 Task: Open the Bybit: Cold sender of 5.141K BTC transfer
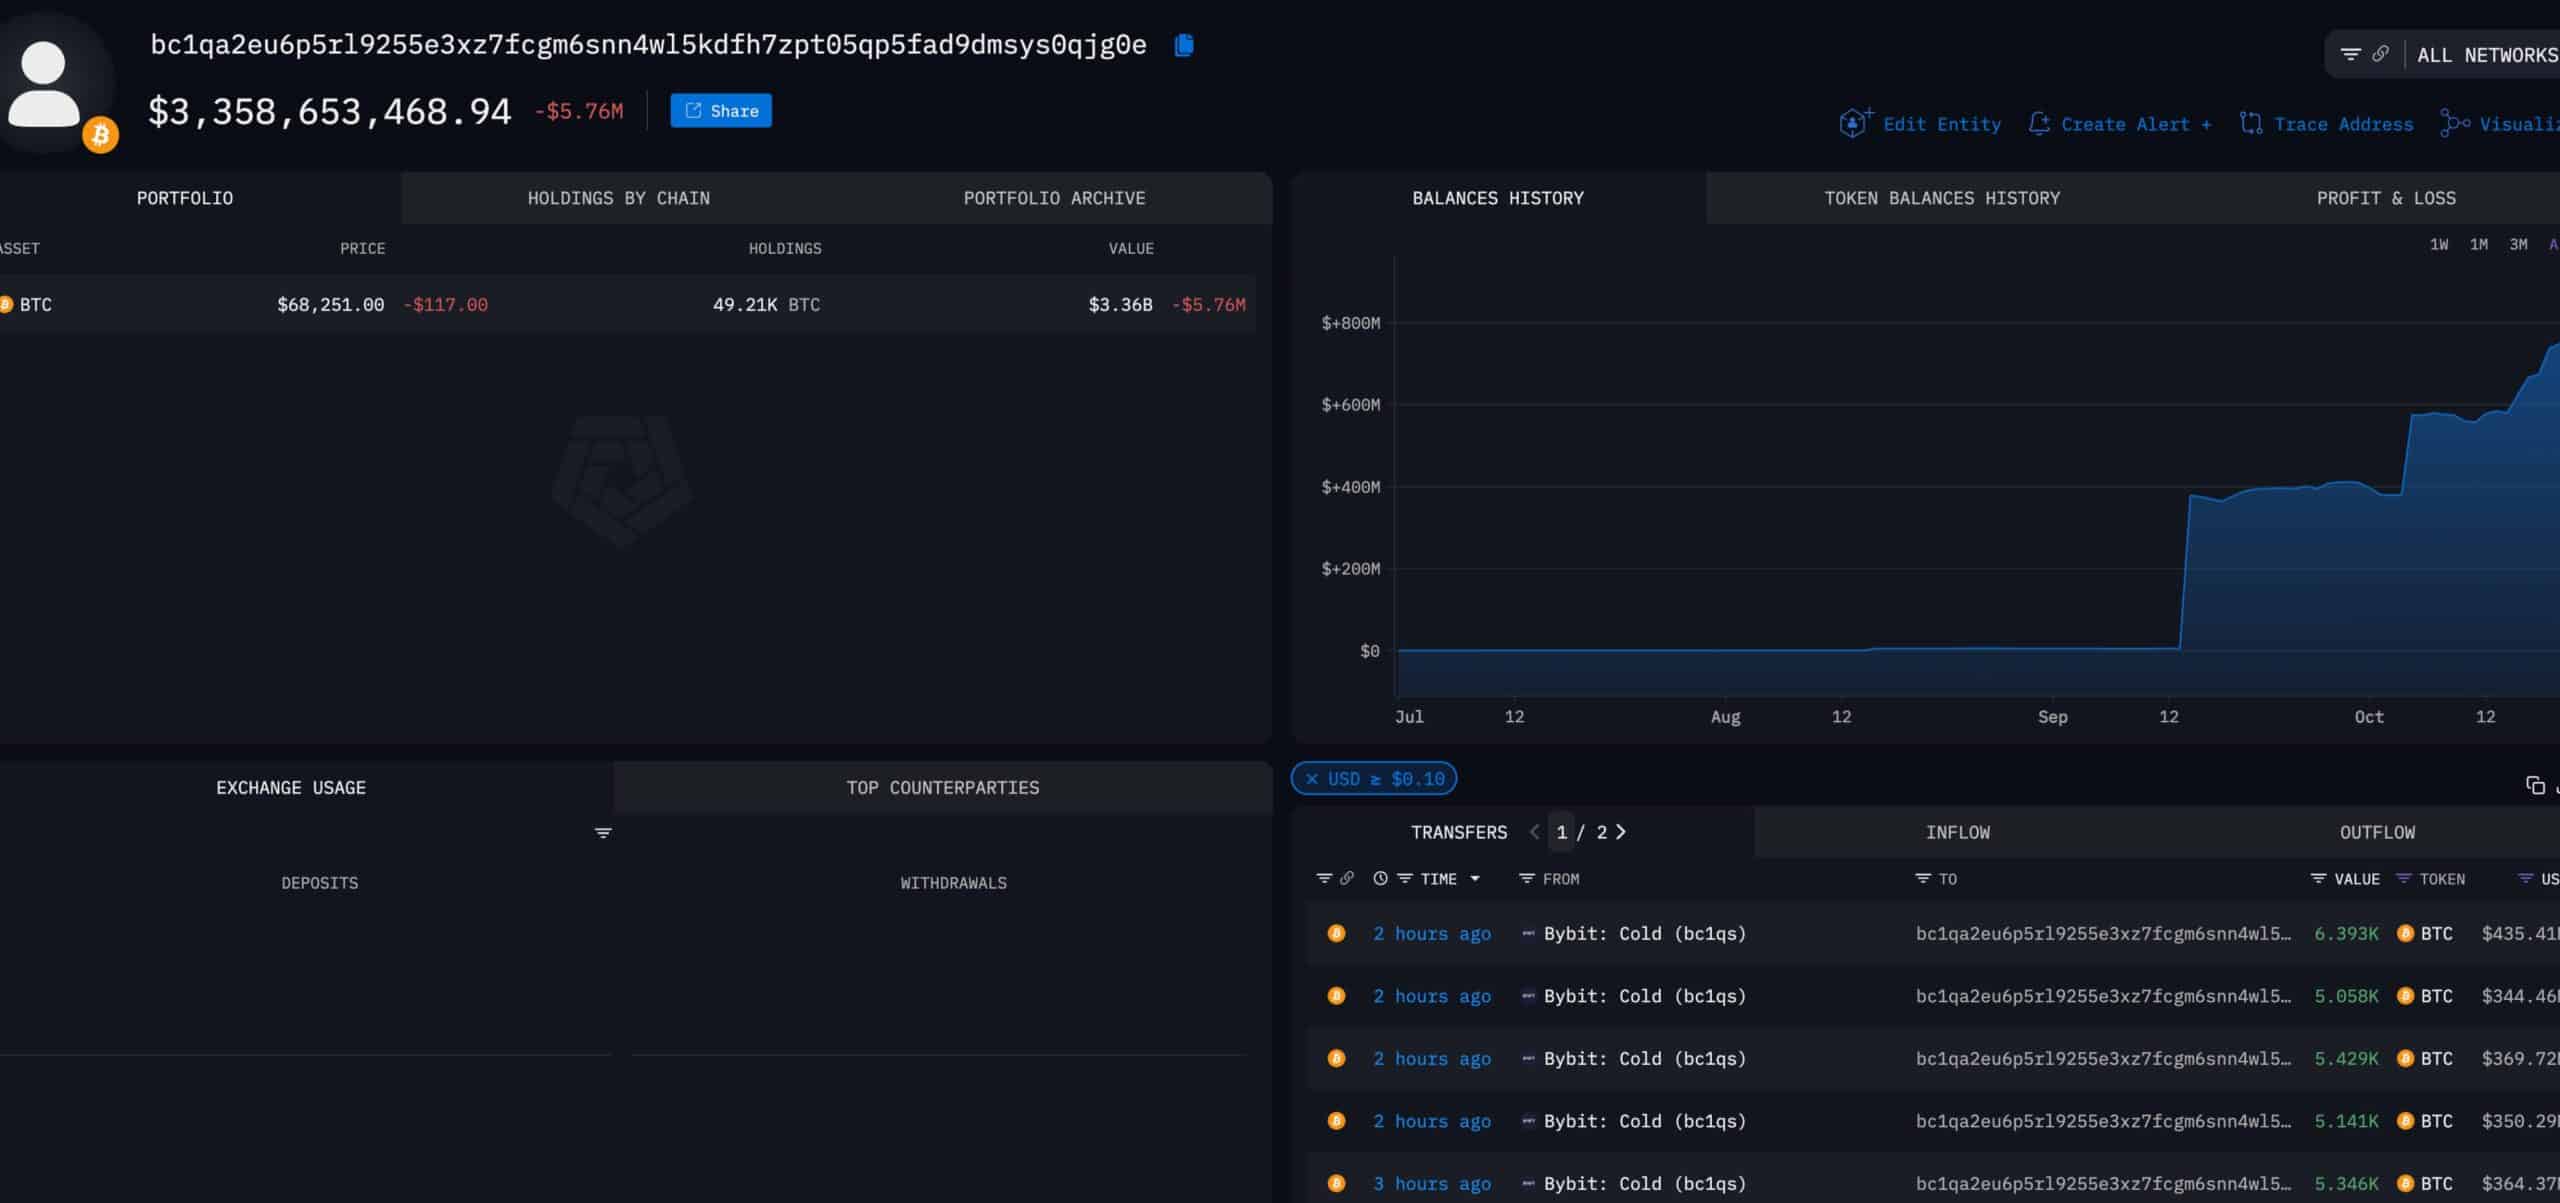point(1644,1121)
